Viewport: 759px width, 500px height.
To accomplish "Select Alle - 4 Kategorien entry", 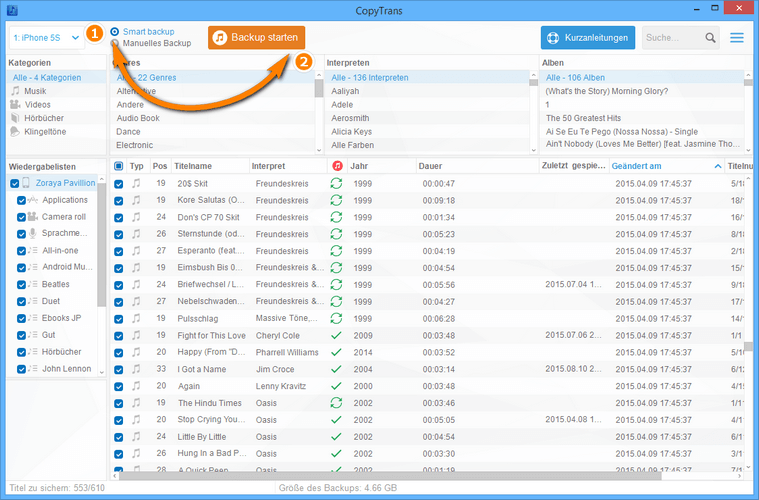I will point(56,77).
